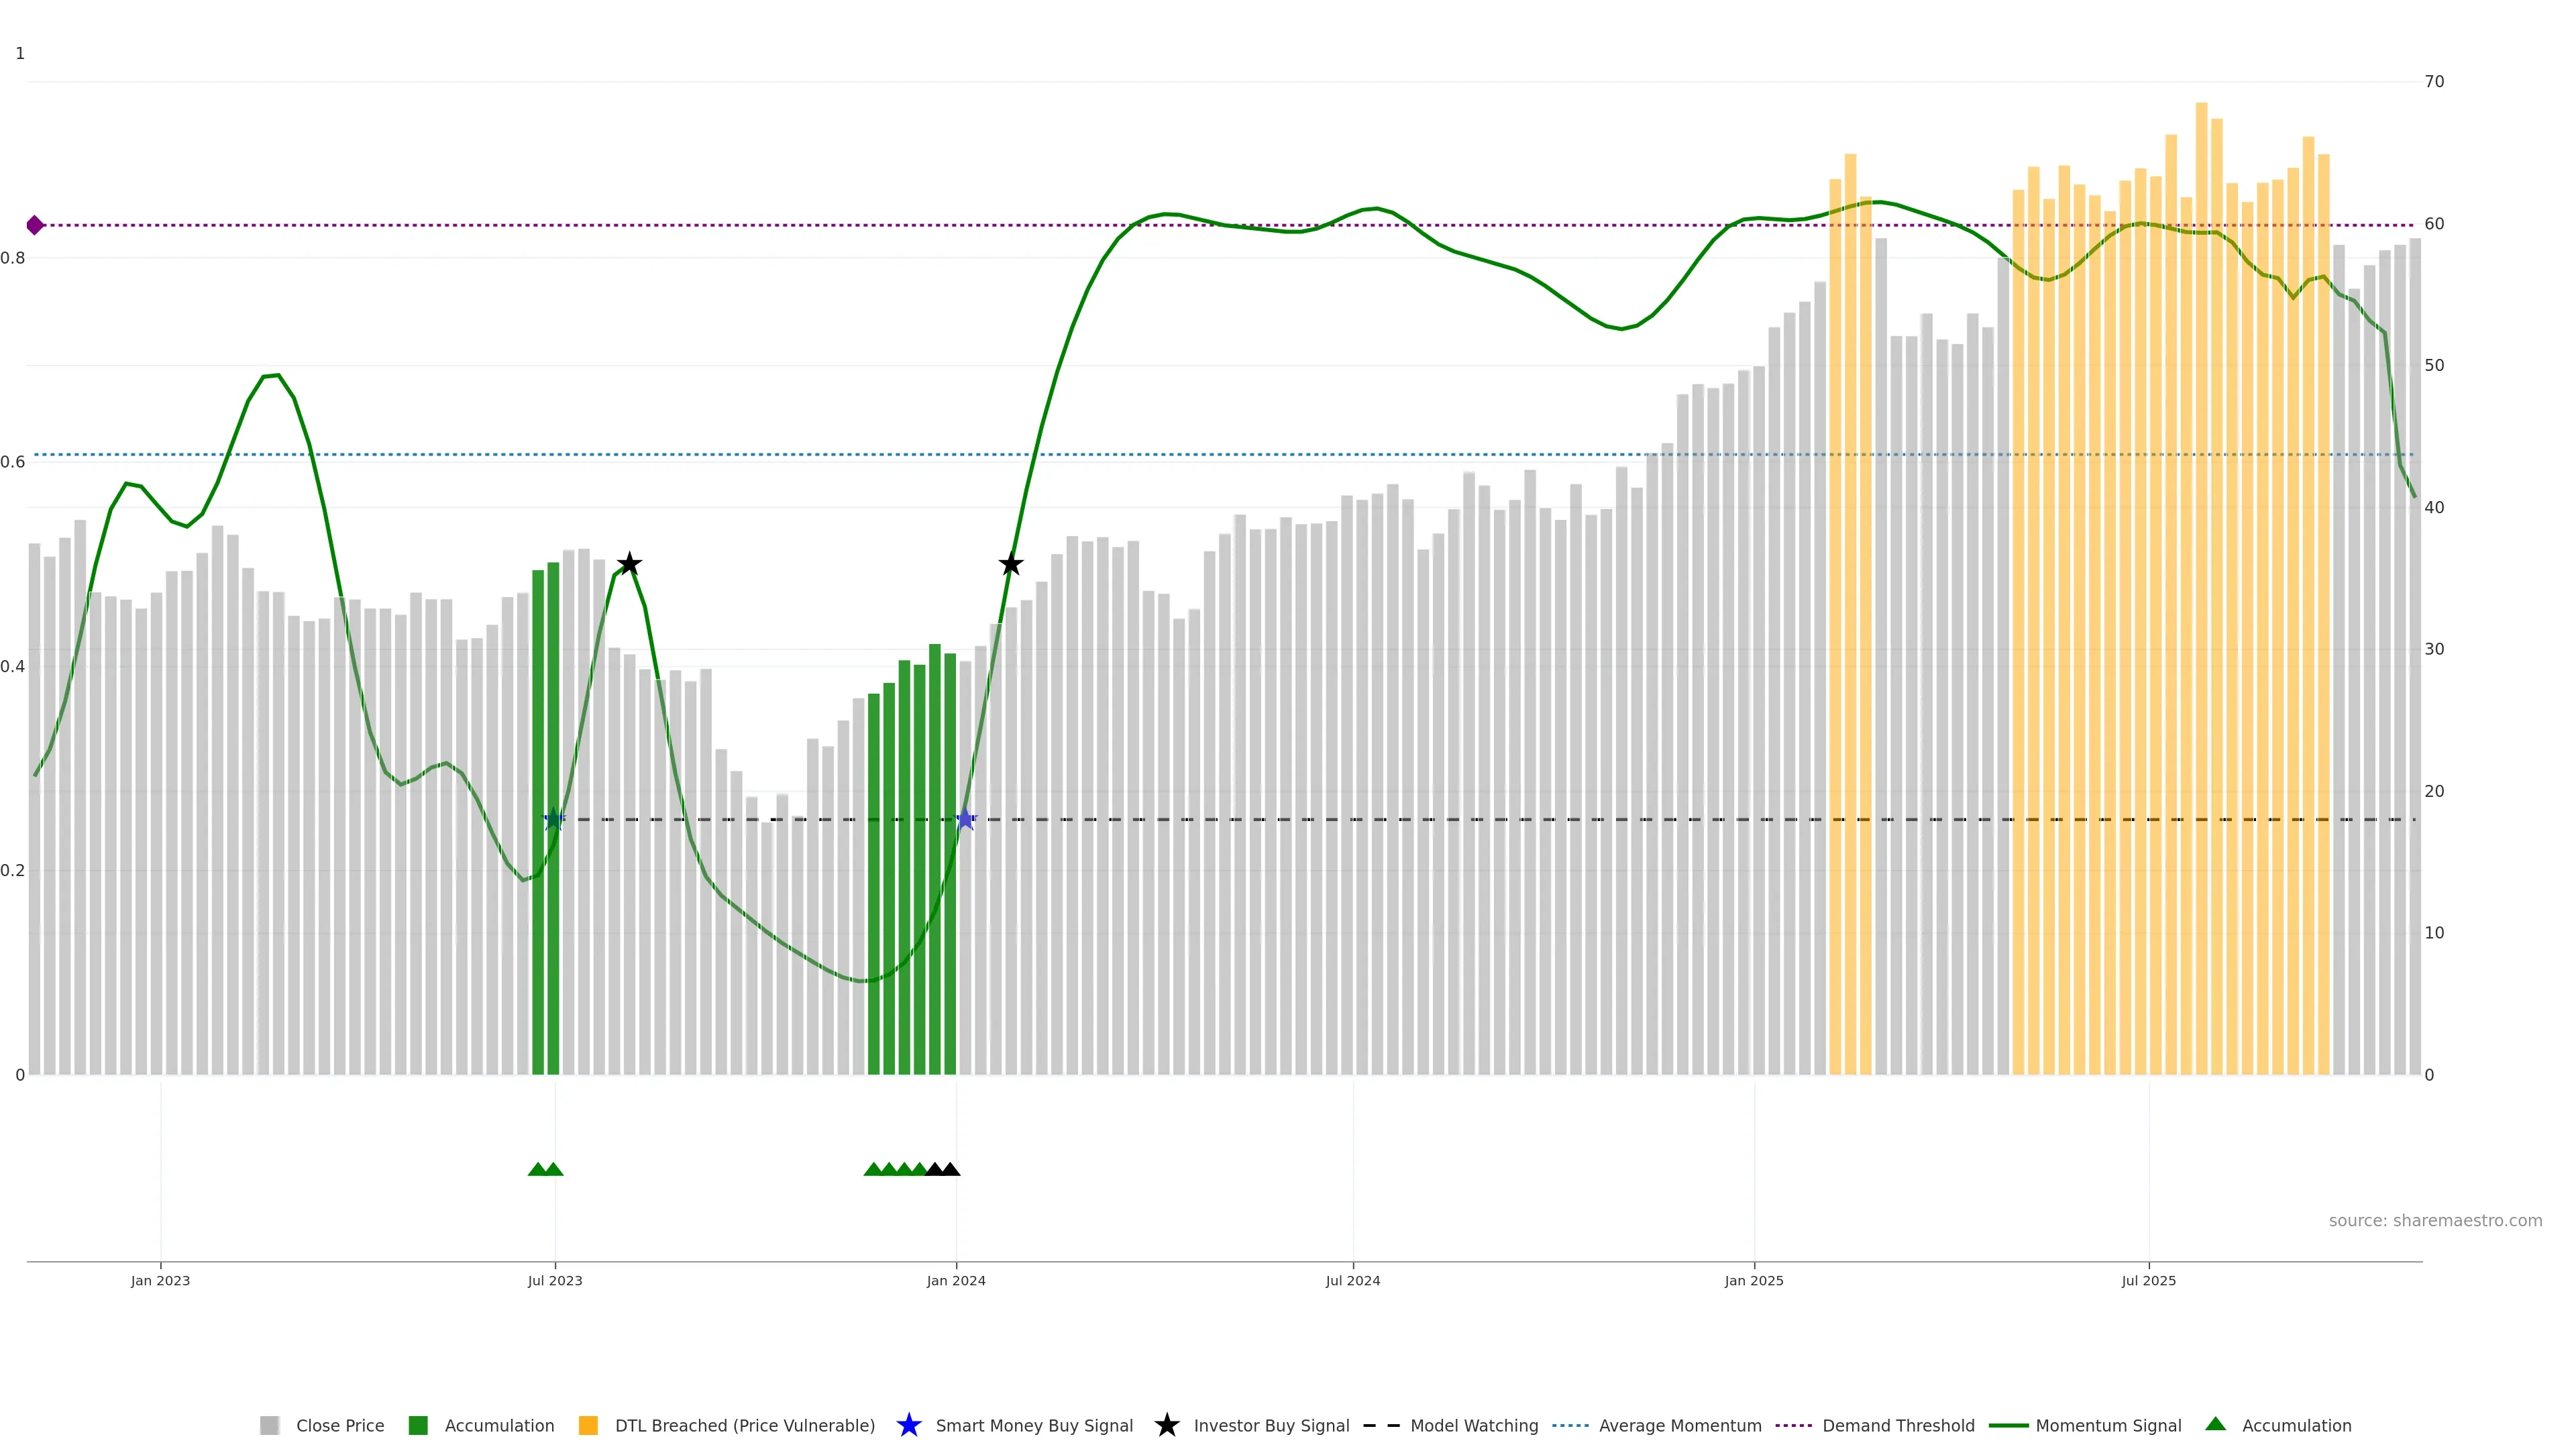The height and width of the screenshot is (1449, 2576).
Task: Click the green Accumulation triangle legend icon
Action: pos(2215,1424)
